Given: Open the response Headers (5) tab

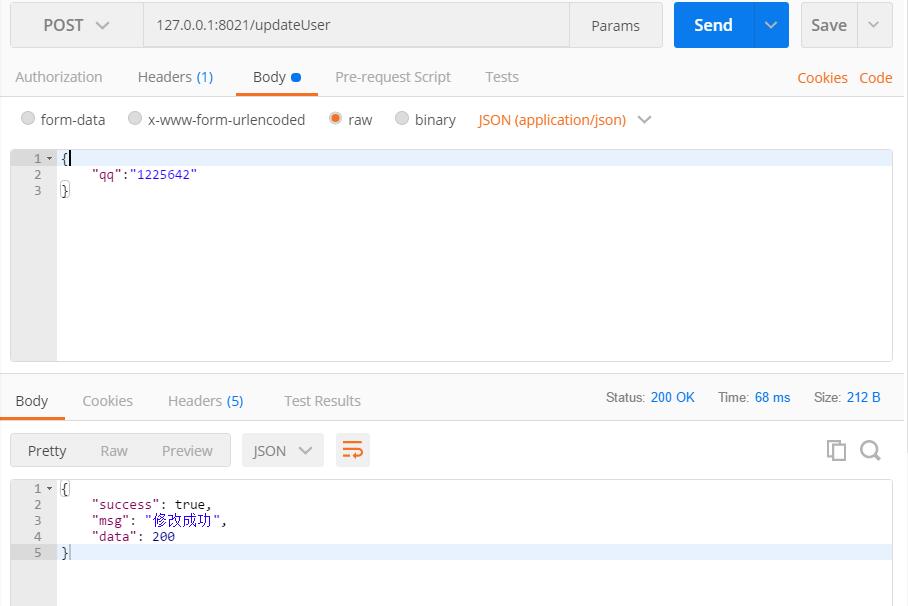Looking at the screenshot, I should click(x=206, y=401).
